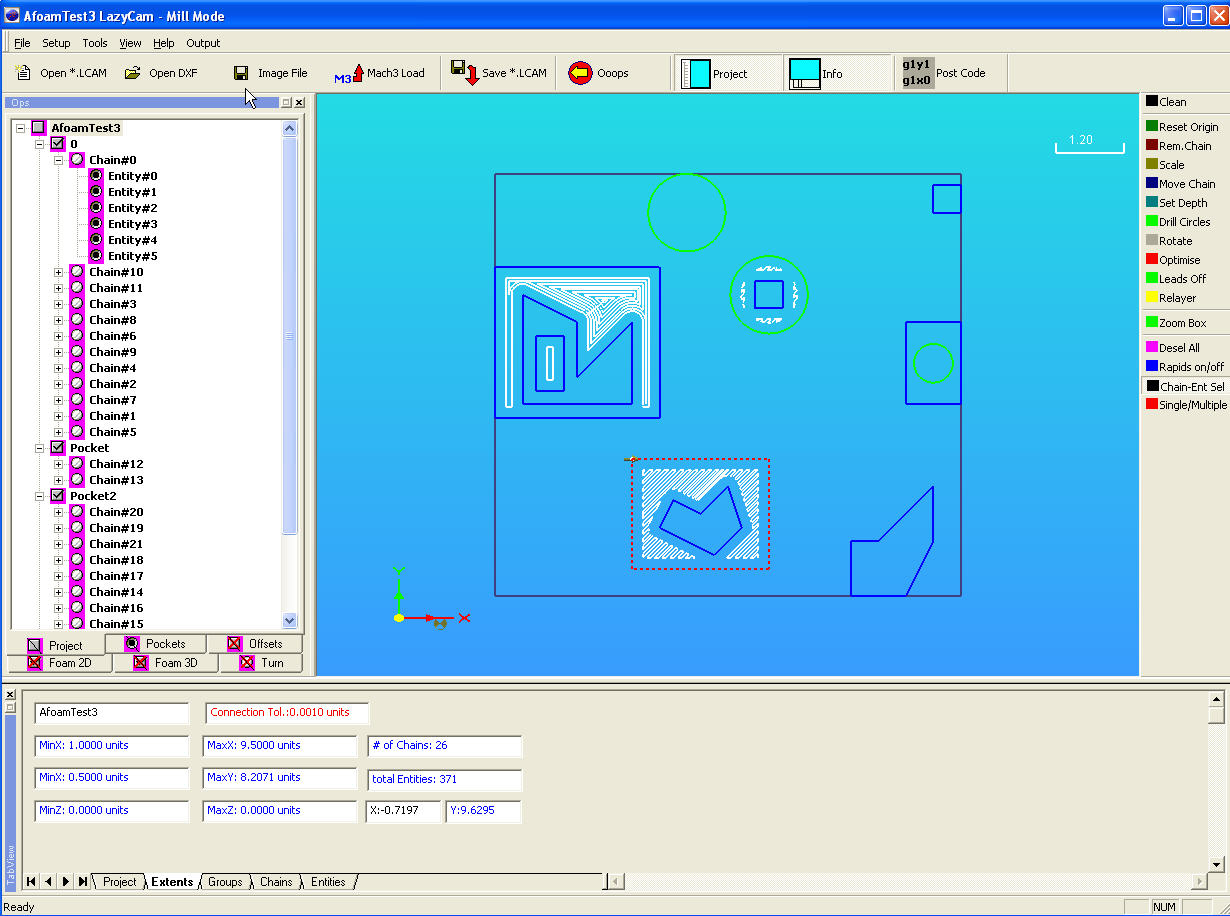This screenshot has width=1230, height=916.
Task: Click the Ops tree scroll down arrow
Action: click(x=290, y=620)
